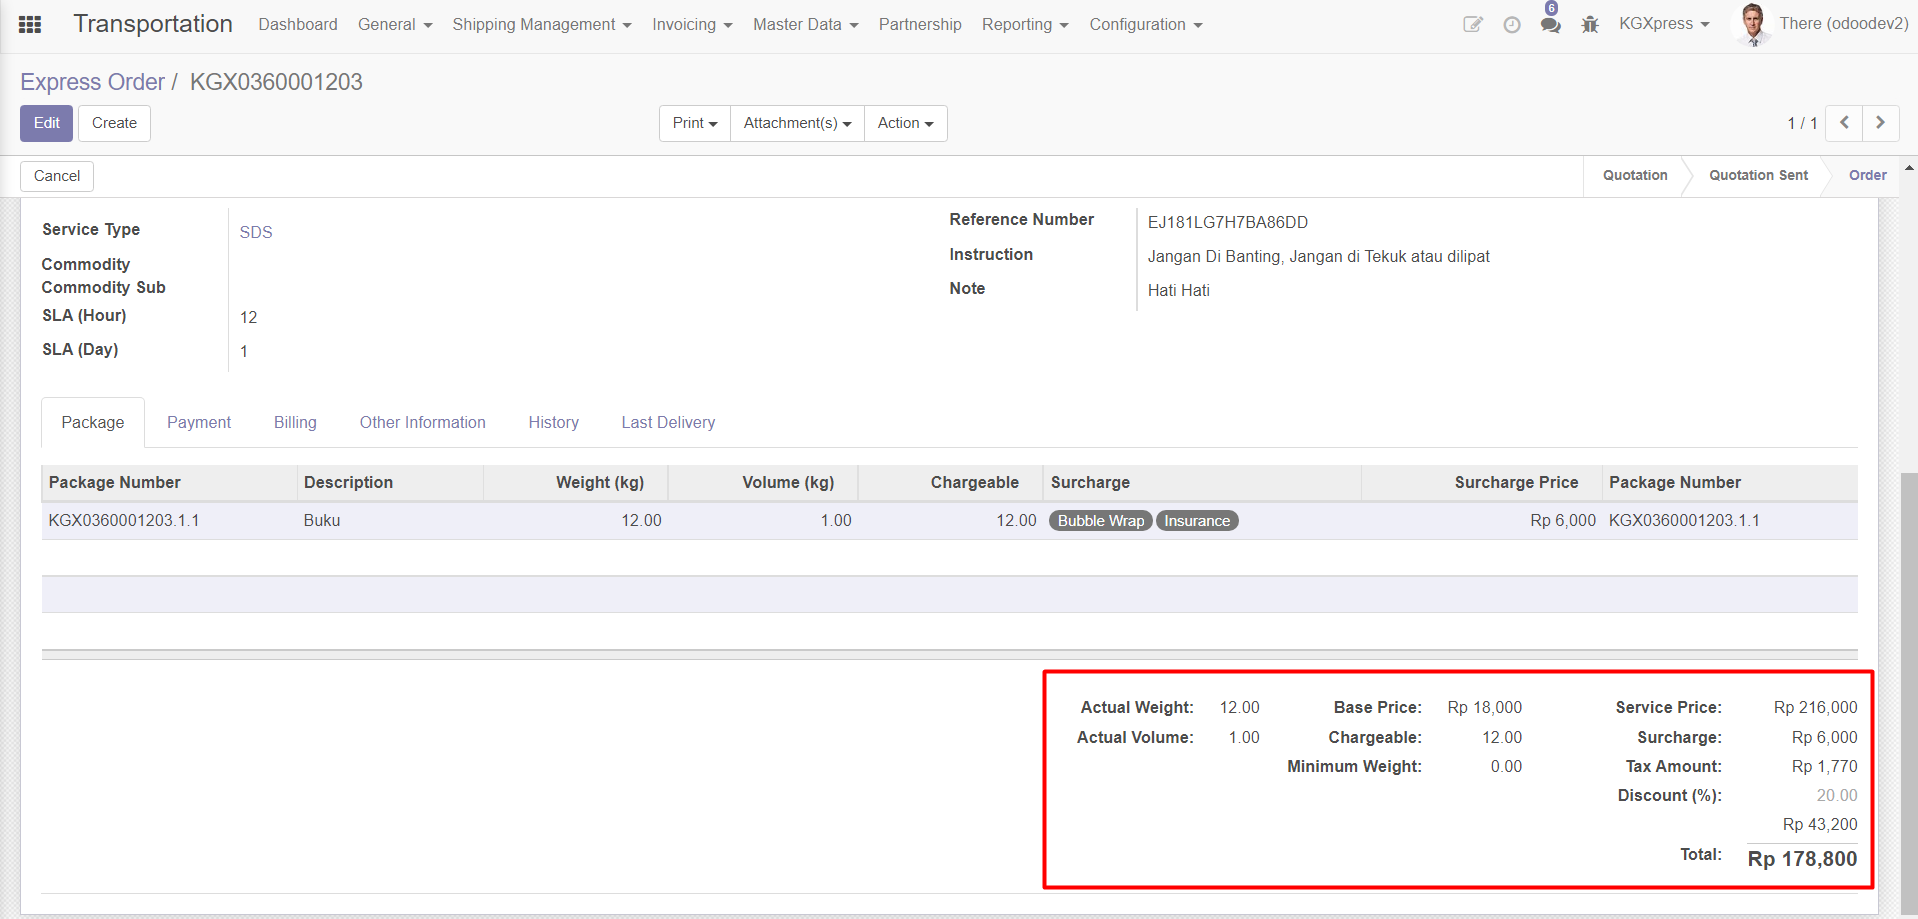1918x919 pixels.
Task: Expand the General menu
Action: (x=395, y=24)
